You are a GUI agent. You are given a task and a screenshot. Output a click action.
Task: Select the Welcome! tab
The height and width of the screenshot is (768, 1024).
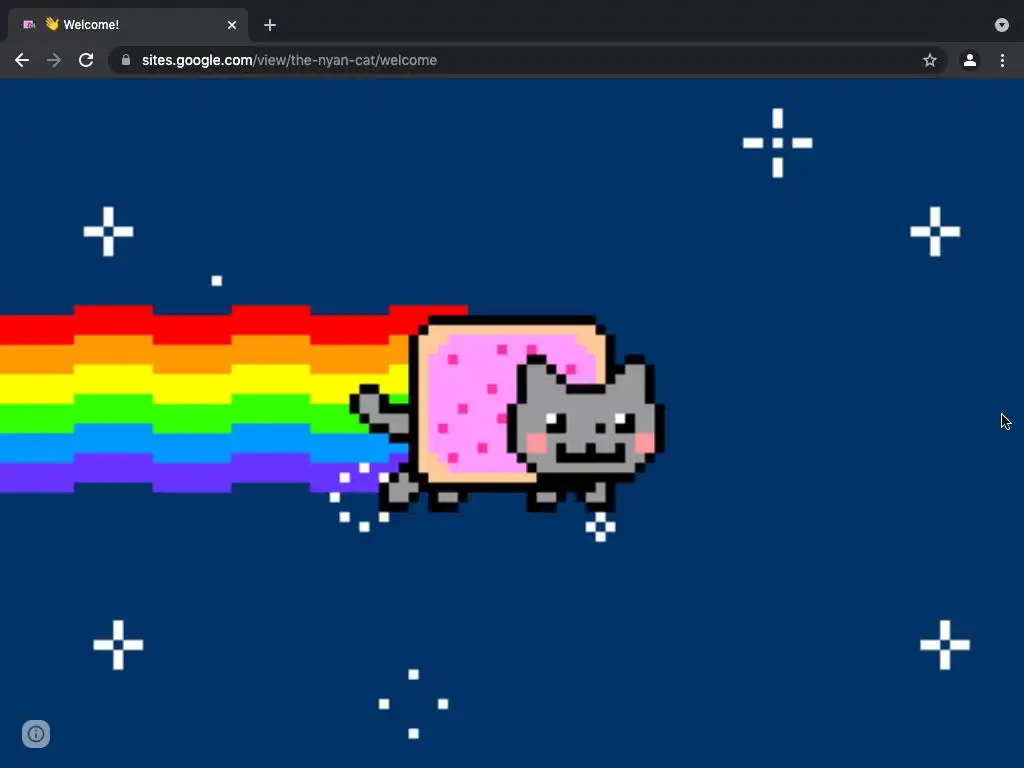click(x=128, y=25)
